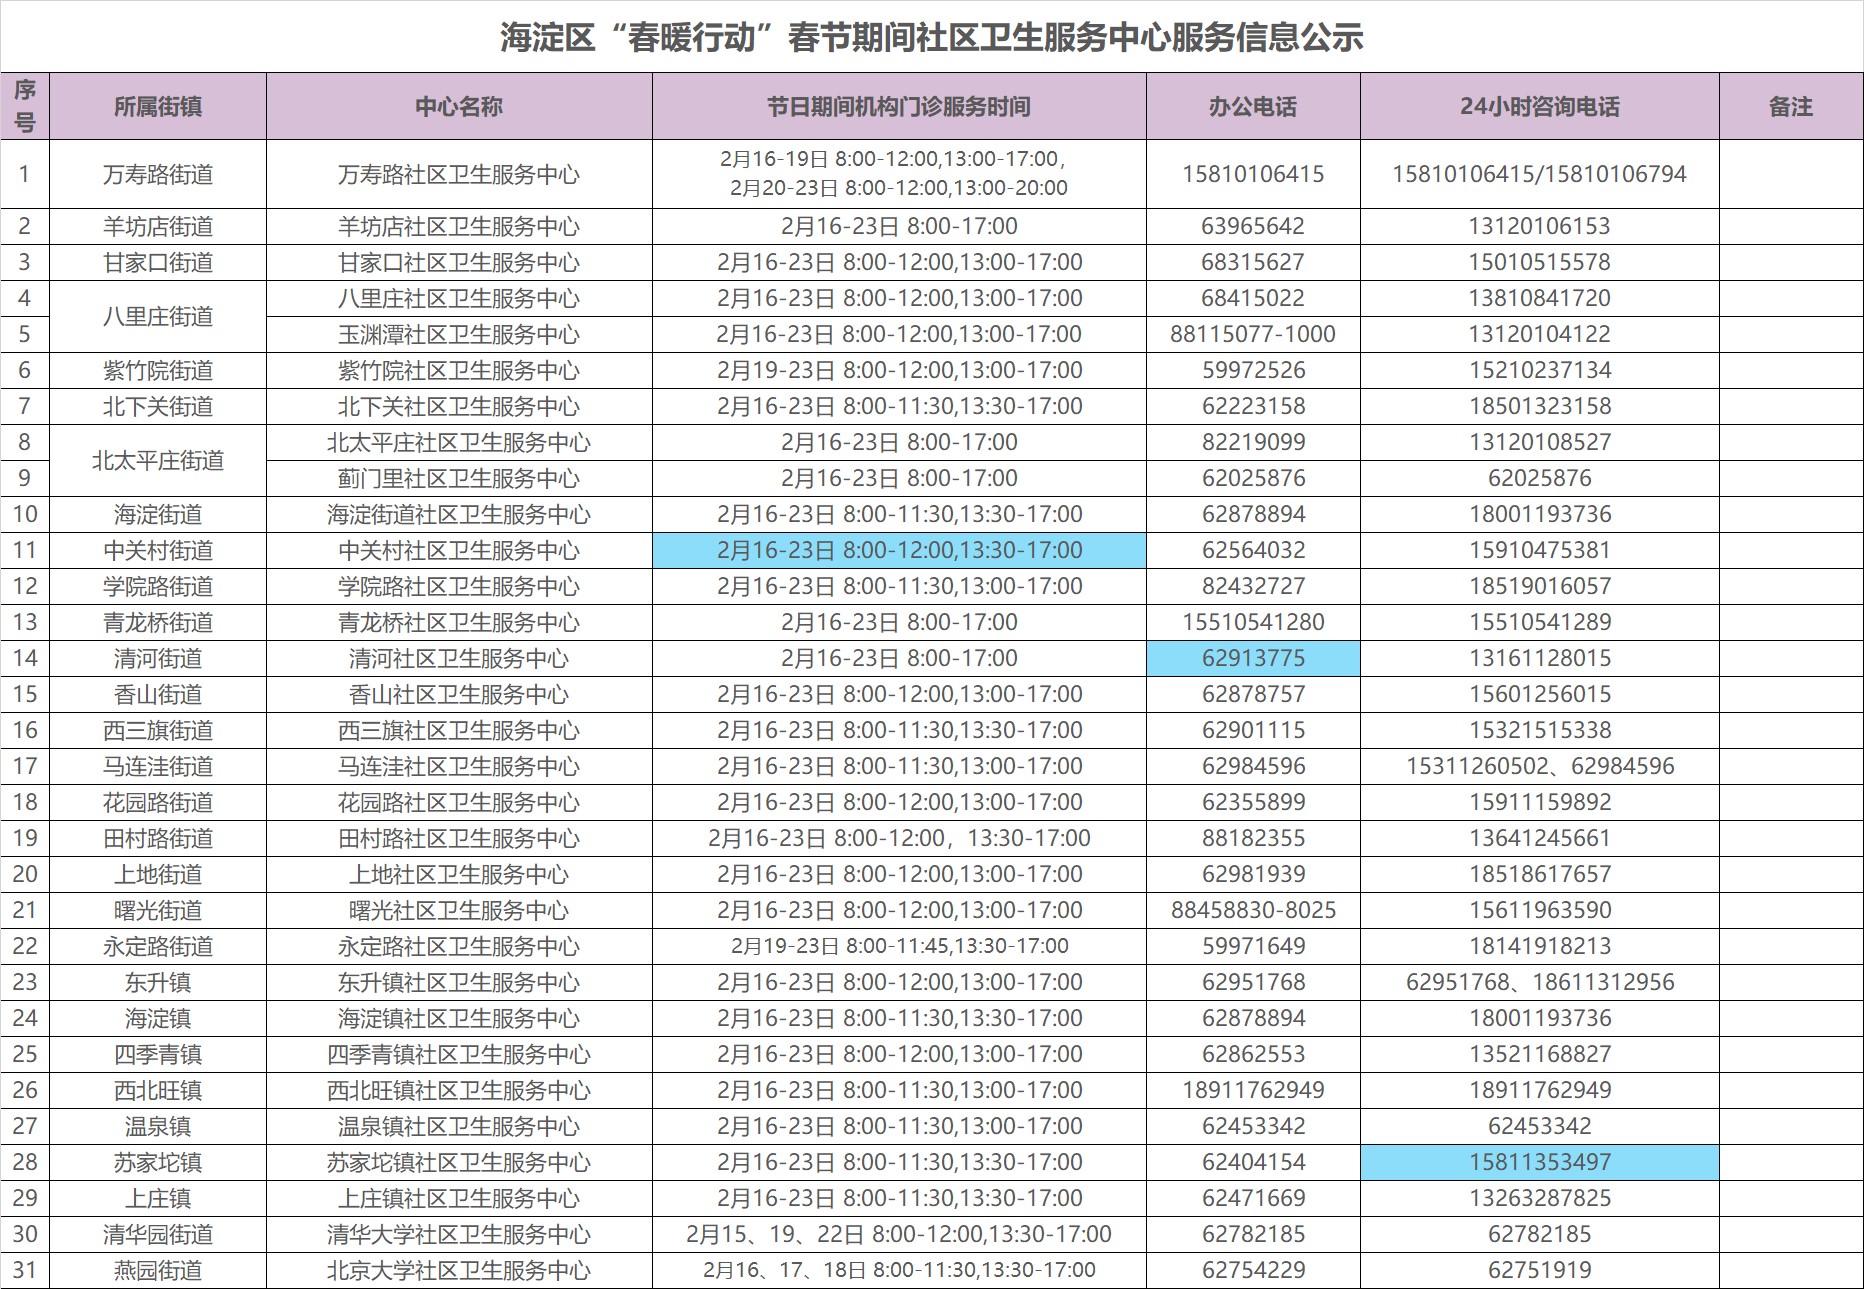
Task: Click the 备注 column header
Action: 1790,106
